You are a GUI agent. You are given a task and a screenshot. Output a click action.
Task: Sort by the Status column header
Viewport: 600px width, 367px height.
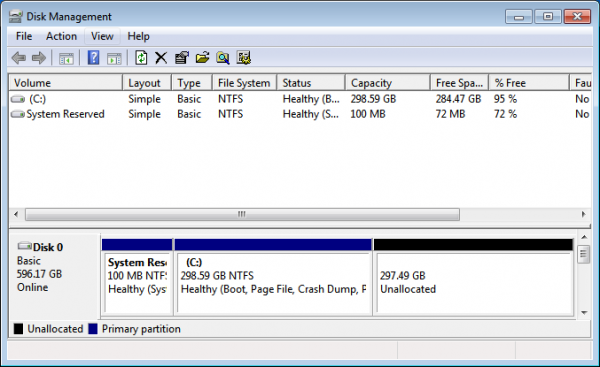point(311,83)
